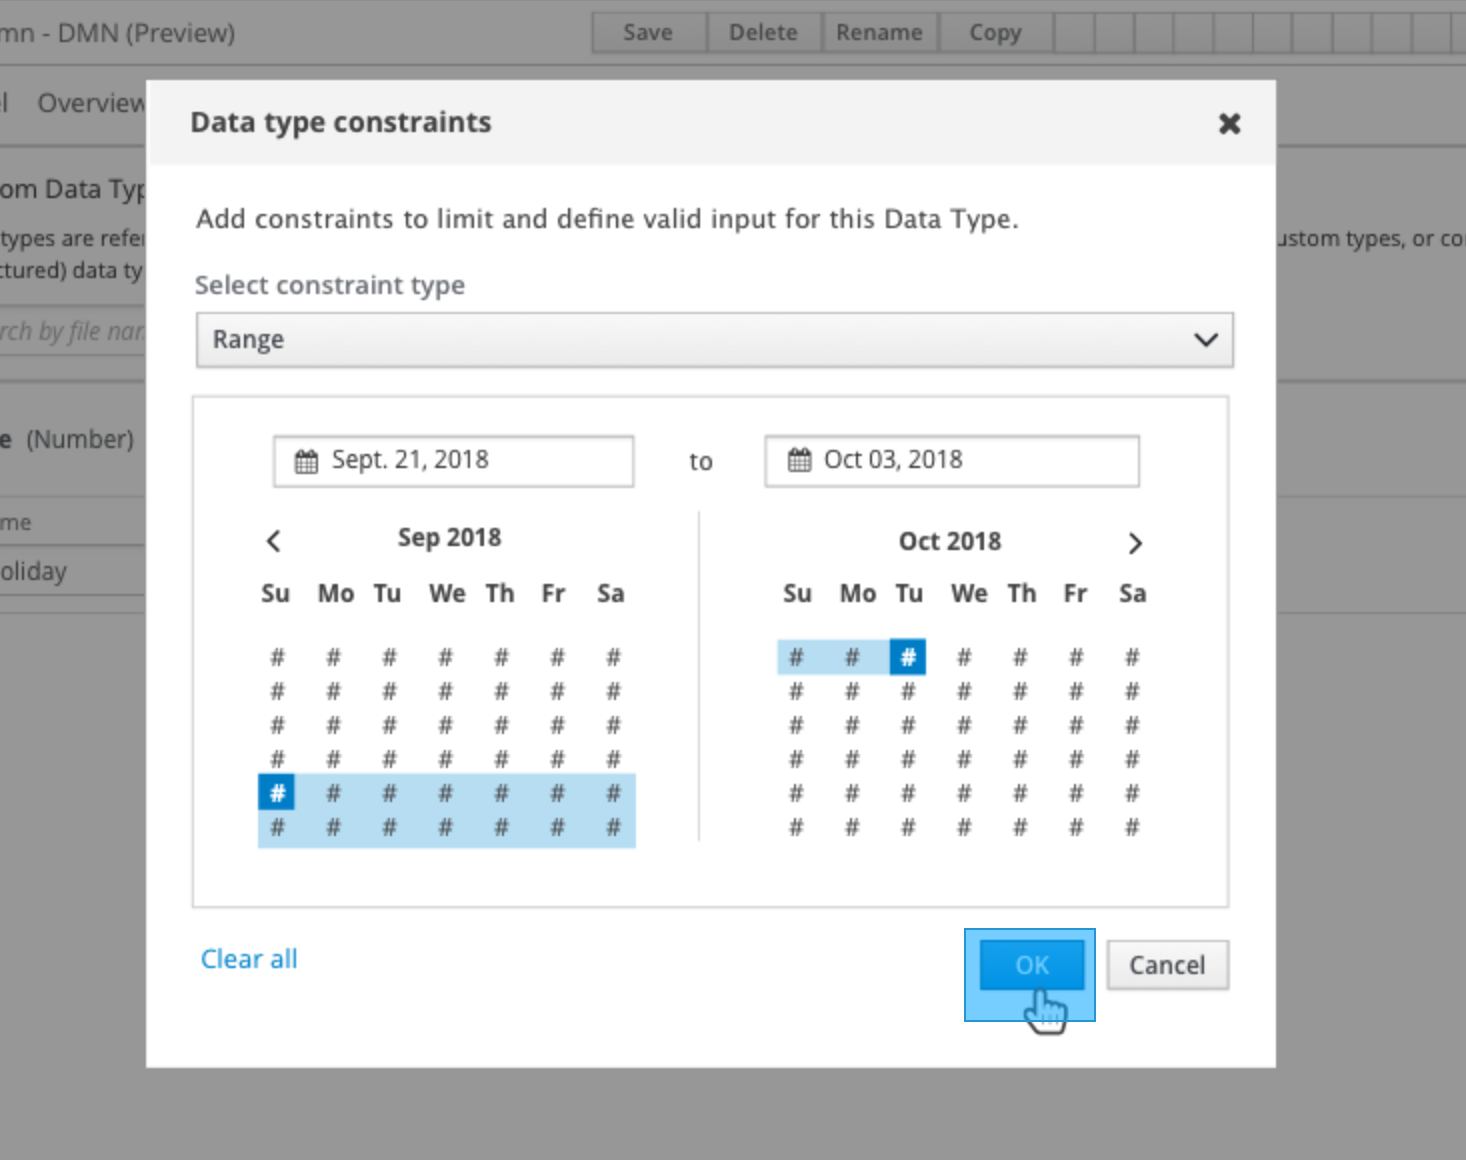The width and height of the screenshot is (1466, 1160).
Task: Go to next month in Oct 2018 calendar
Action: pos(1134,543)
